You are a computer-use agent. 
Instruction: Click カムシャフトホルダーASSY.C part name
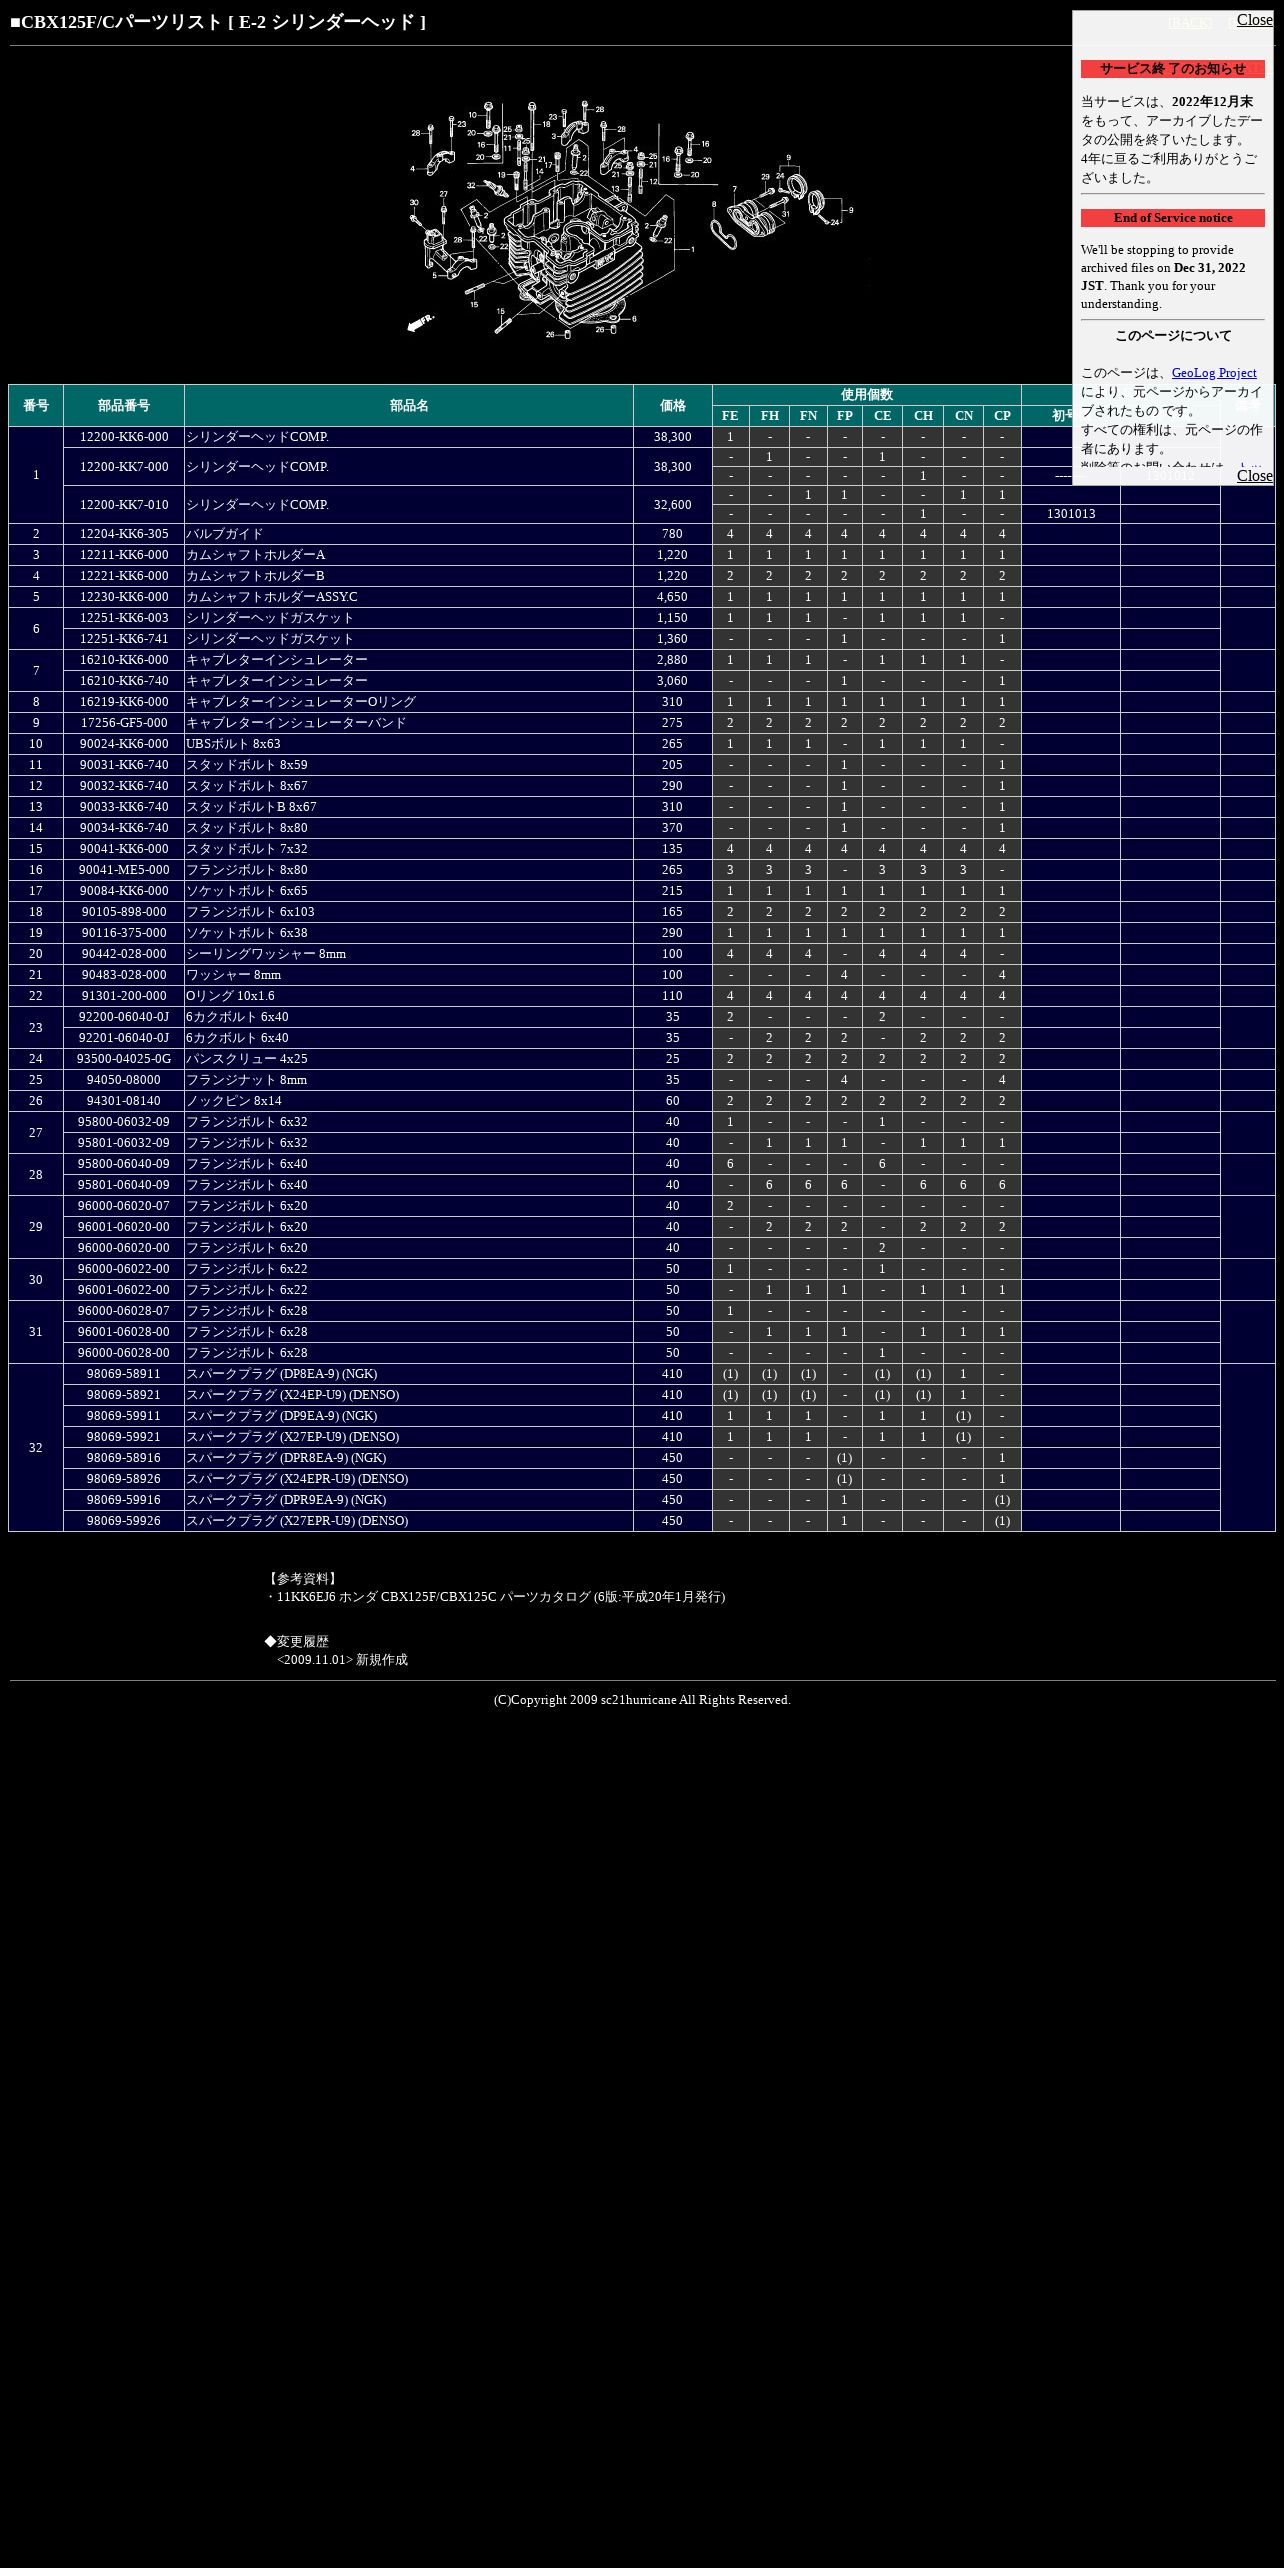coord(271,597)
